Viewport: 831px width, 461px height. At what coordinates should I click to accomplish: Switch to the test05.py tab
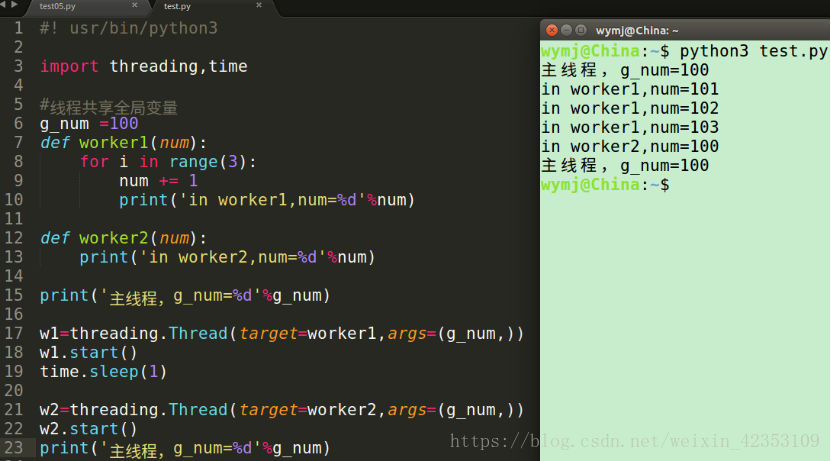click(57, 6)
